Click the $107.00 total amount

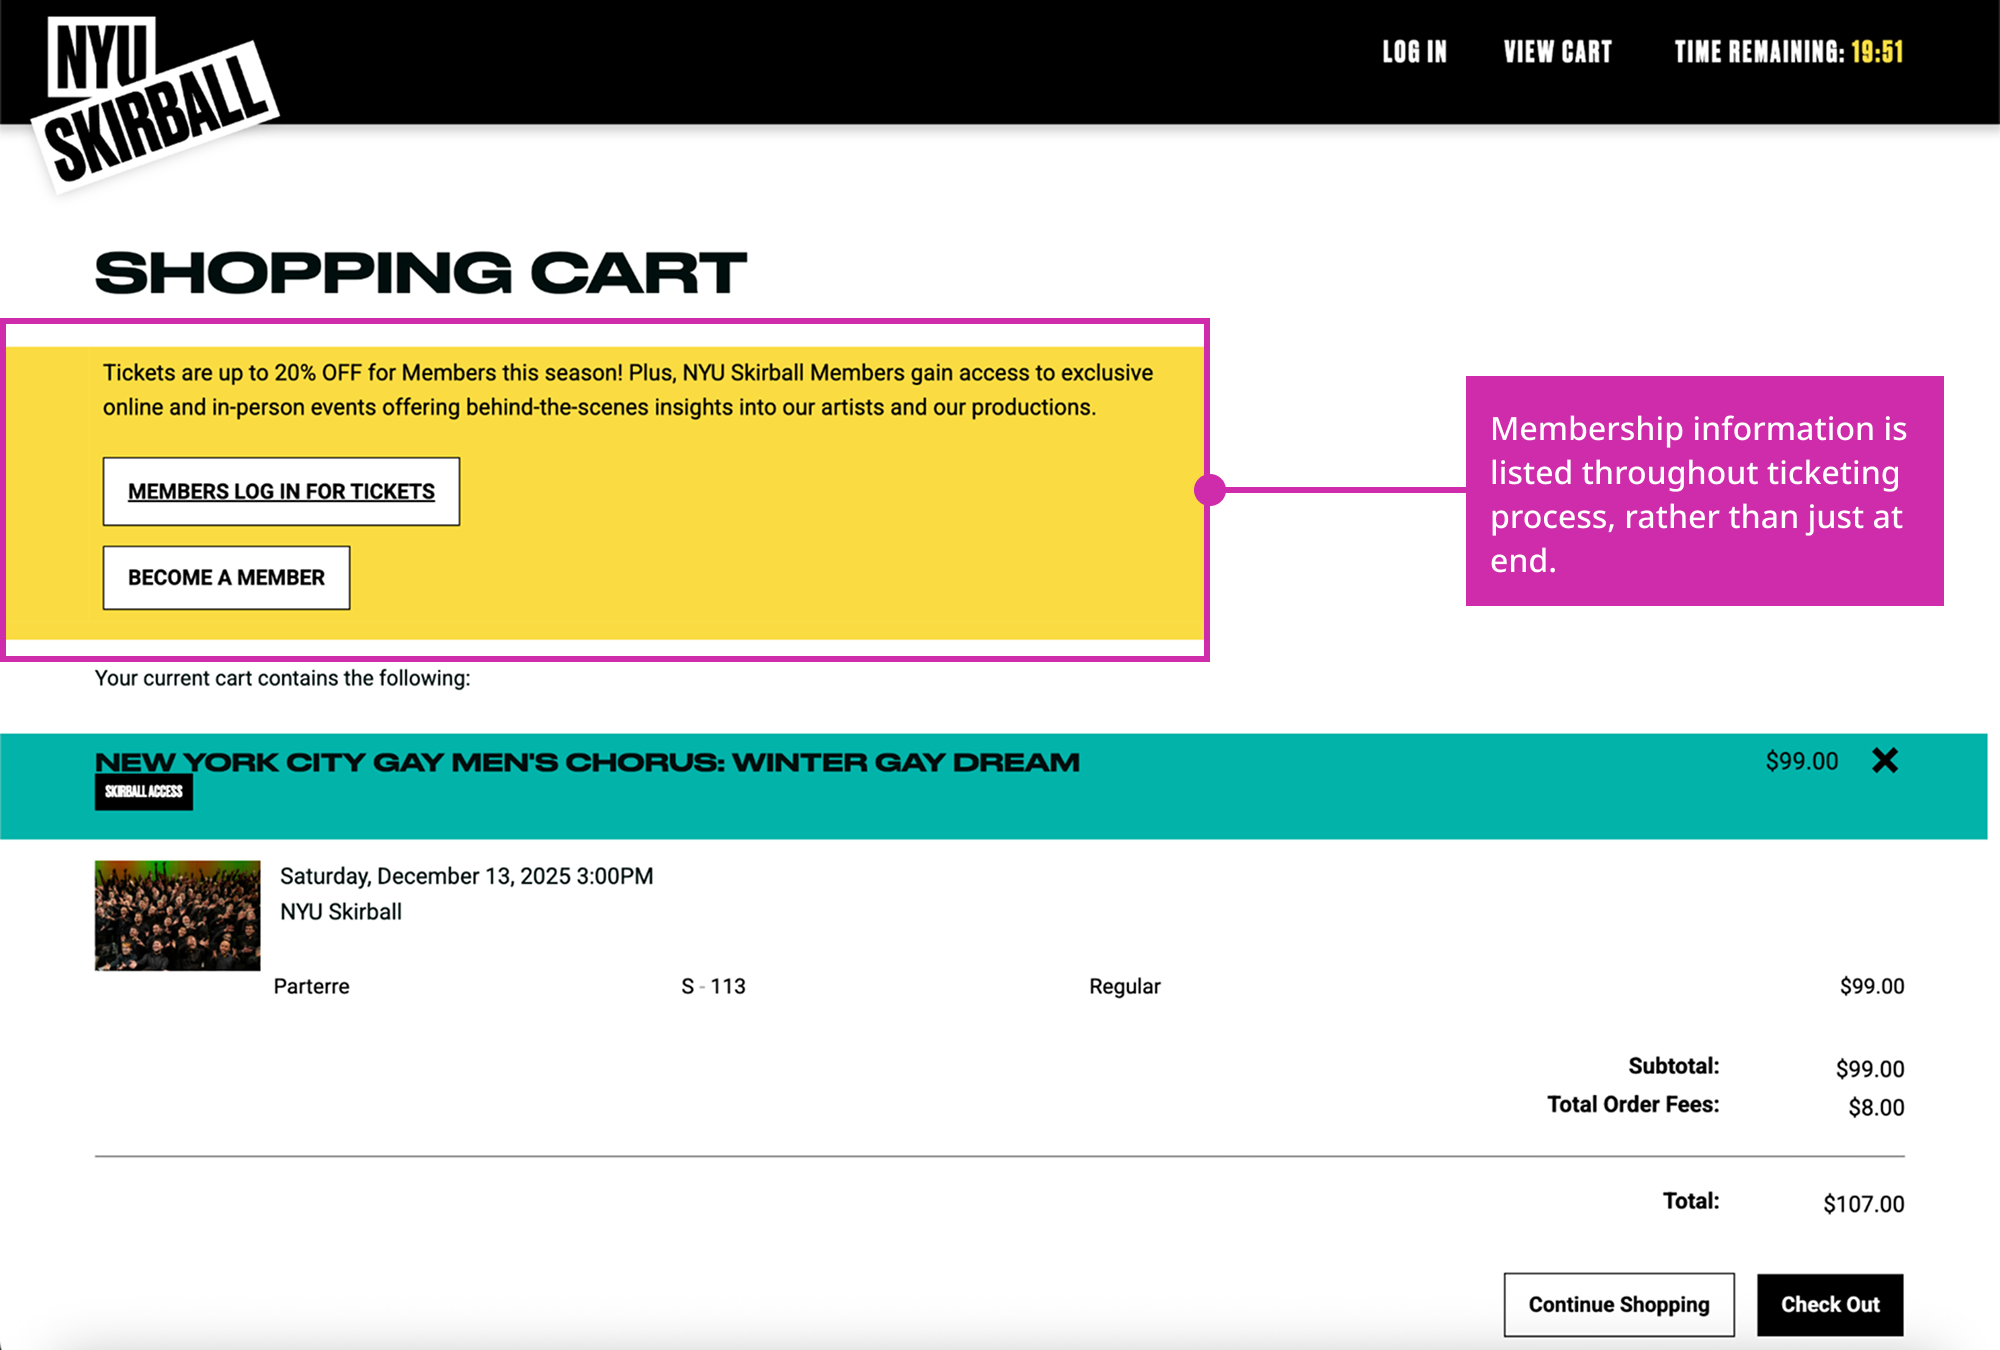pyautogui.click(x=1863, y=1204)
